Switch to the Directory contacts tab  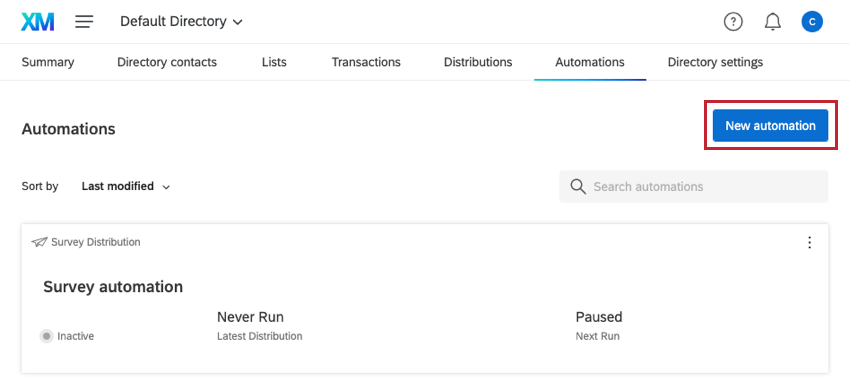(167, 62)
